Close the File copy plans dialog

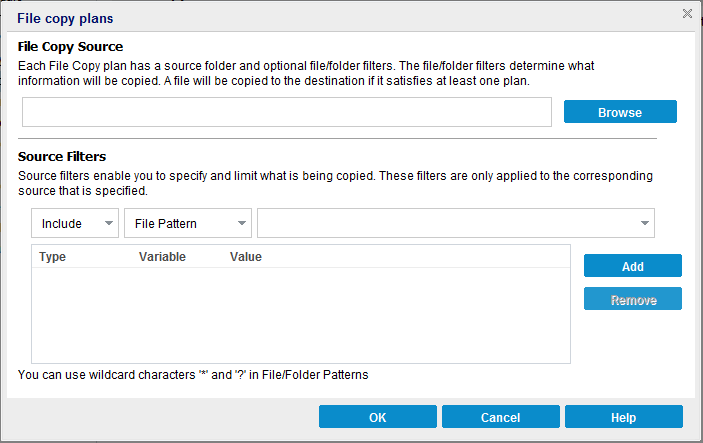tap(687, 14)
